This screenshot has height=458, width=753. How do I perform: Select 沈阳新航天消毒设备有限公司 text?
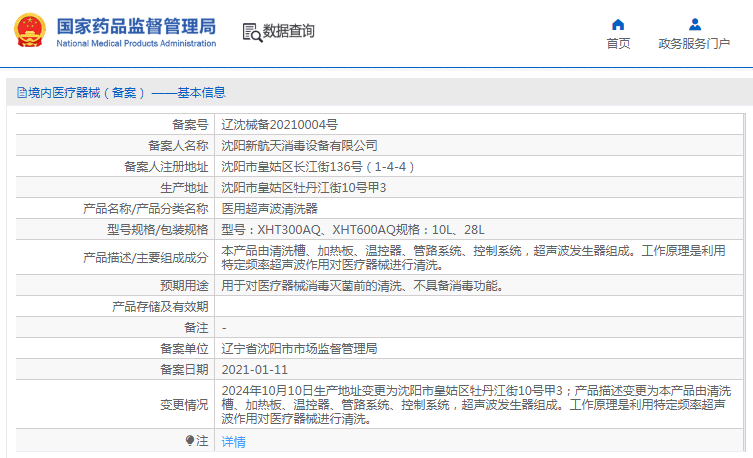pos(299,145)
